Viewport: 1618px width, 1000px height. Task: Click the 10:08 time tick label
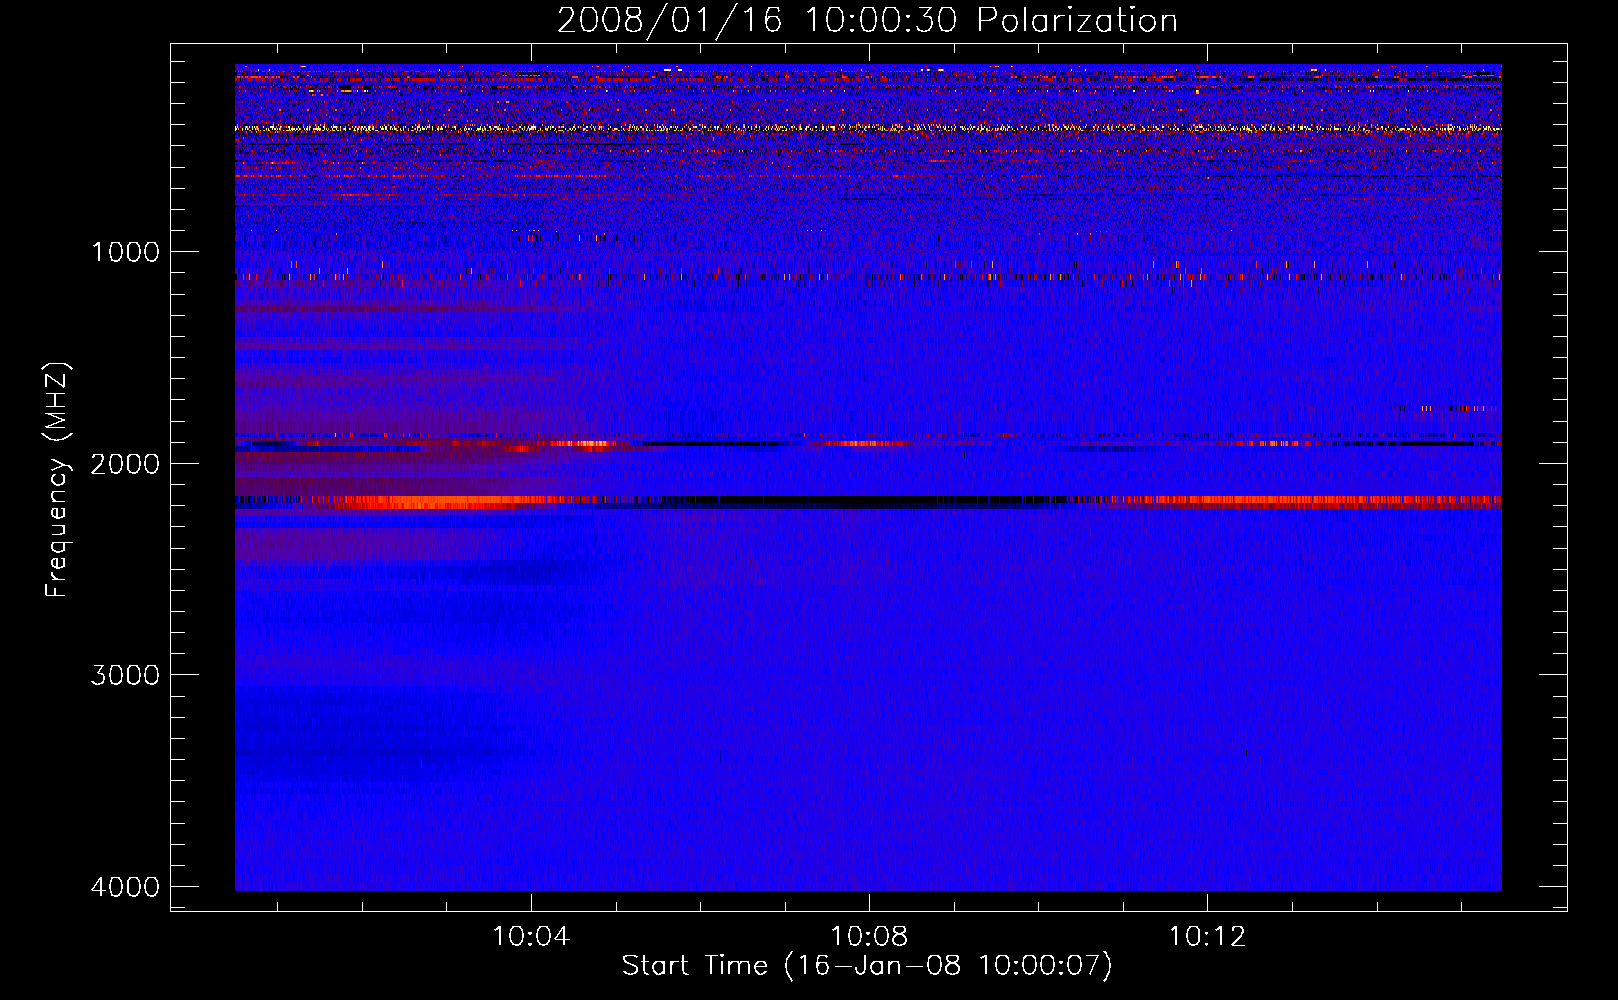869,937
